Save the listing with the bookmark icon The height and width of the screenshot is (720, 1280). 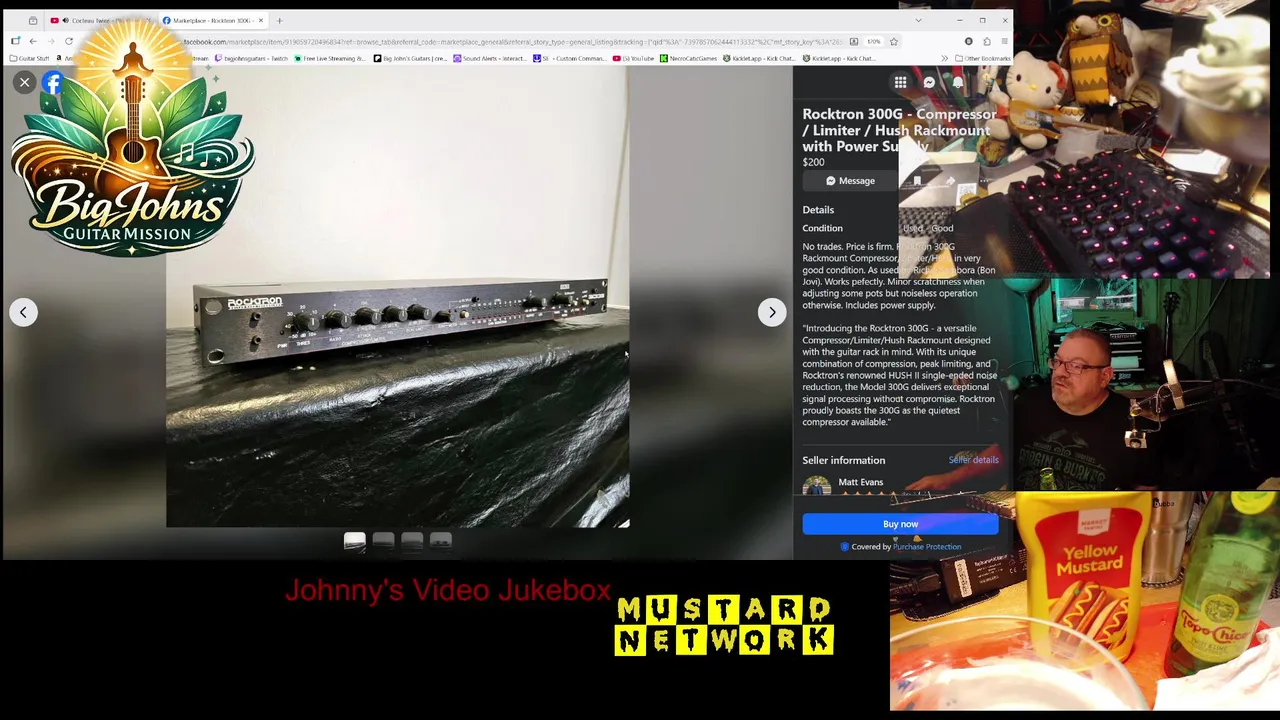[917, 181]
